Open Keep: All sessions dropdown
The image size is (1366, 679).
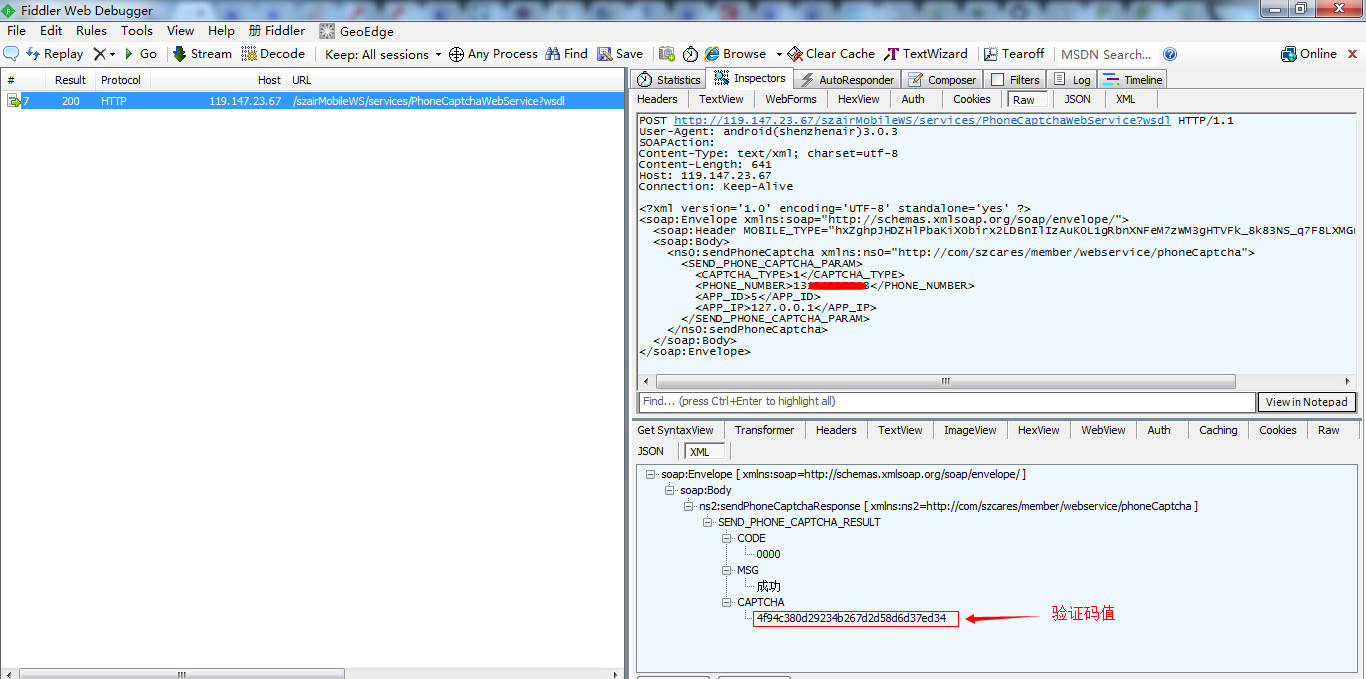[x=383, y=55]
